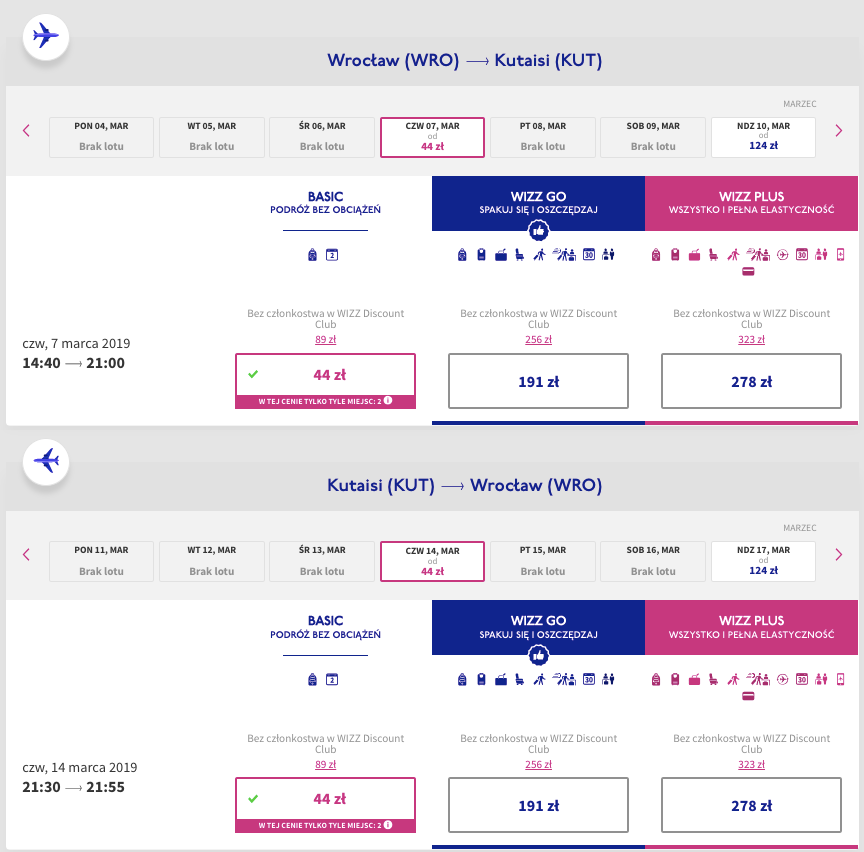This screenshot has width=864, height=852.
Task: Choose outbound WIZZ GO fare 191 zł
Action: (x=538, y=381)
